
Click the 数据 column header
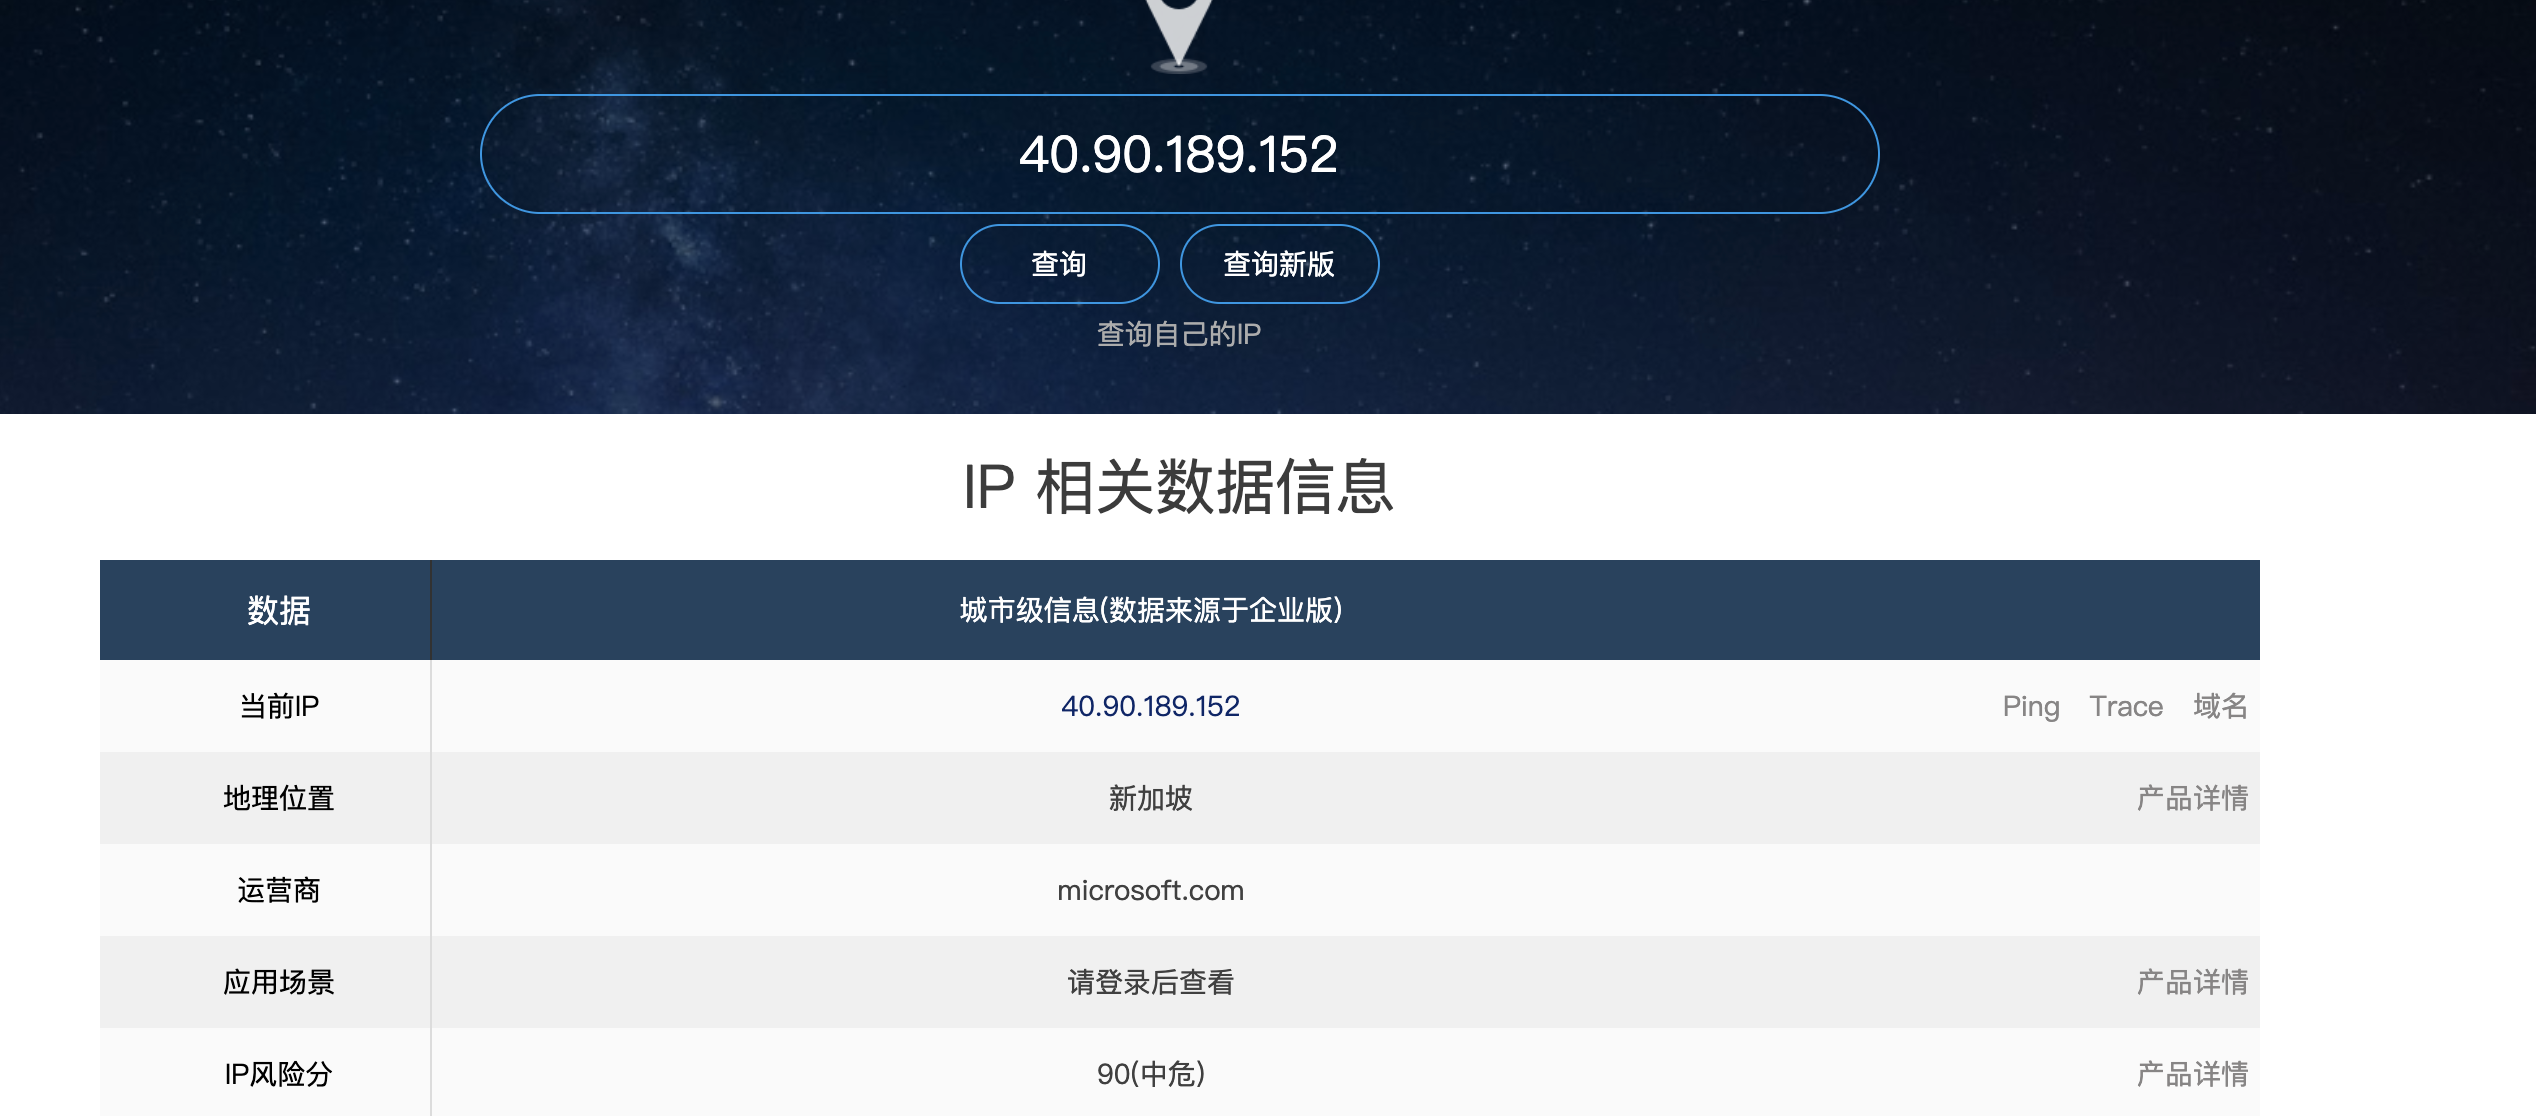click(x=279, y=610)
